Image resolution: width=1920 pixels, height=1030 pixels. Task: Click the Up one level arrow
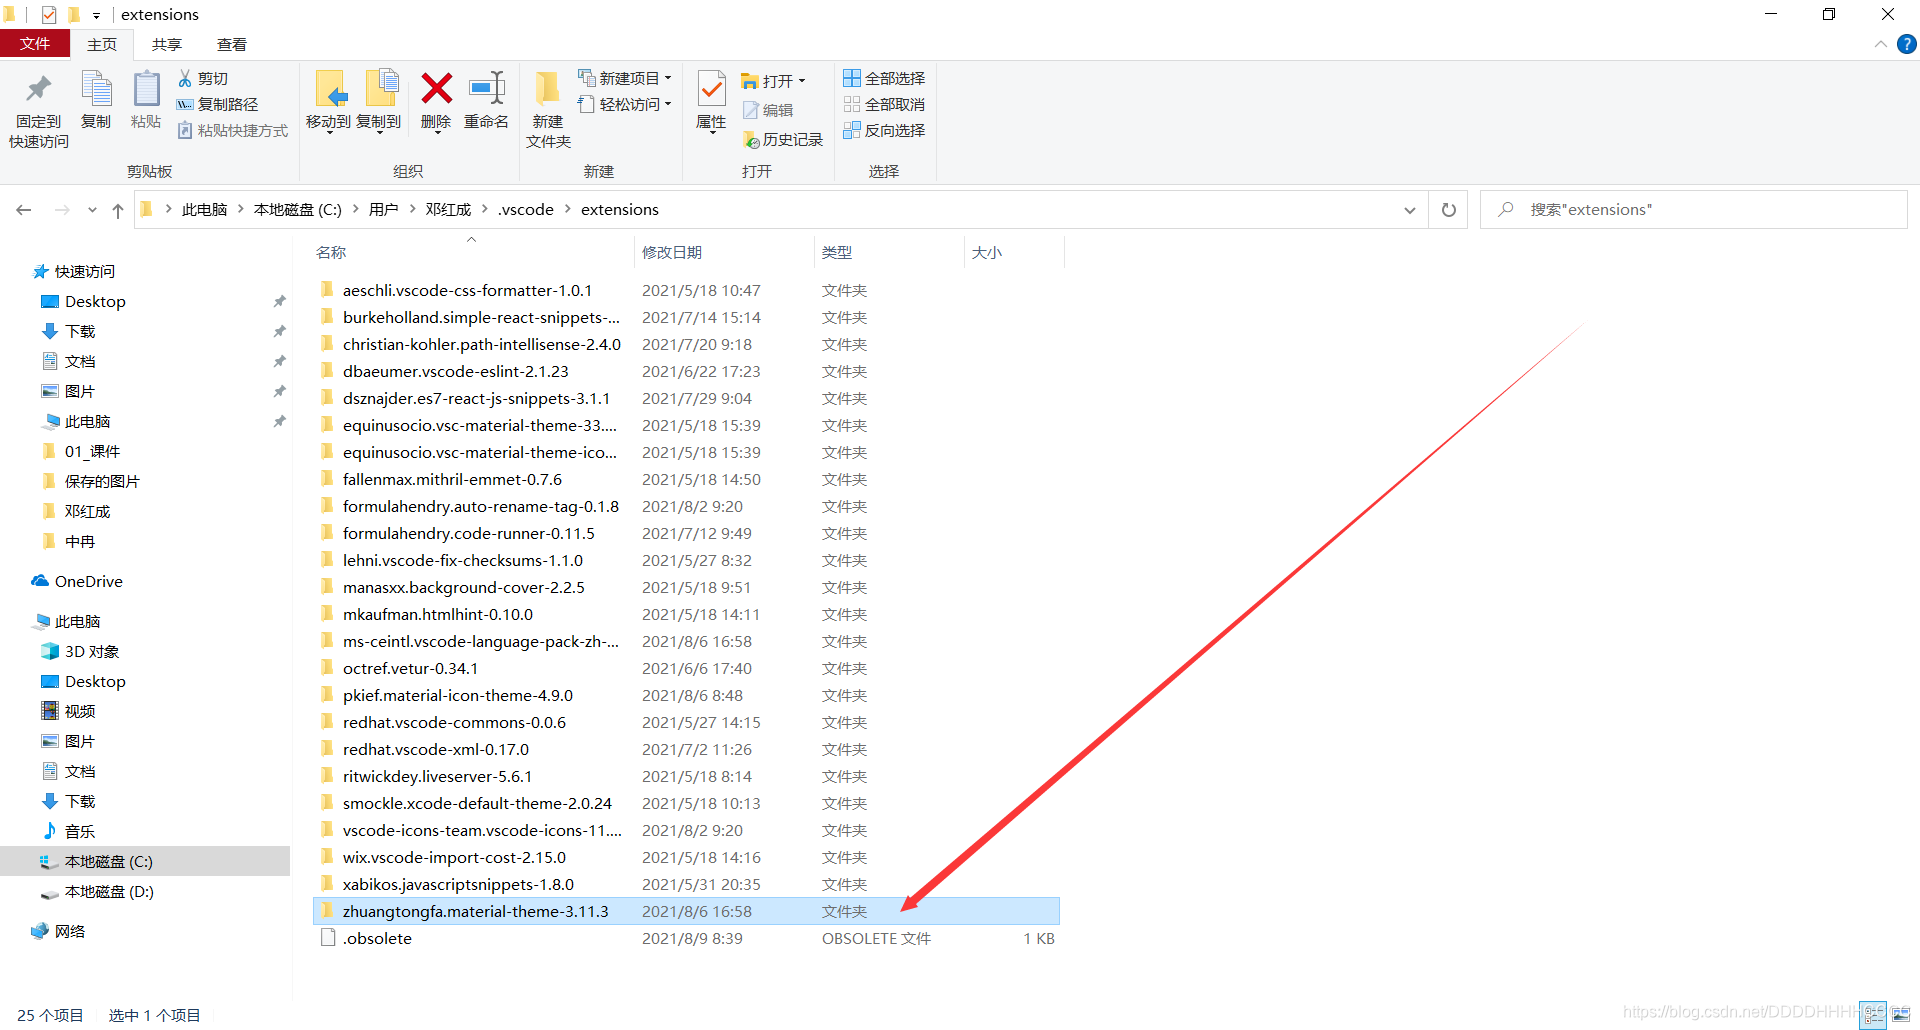click(118, 210)
